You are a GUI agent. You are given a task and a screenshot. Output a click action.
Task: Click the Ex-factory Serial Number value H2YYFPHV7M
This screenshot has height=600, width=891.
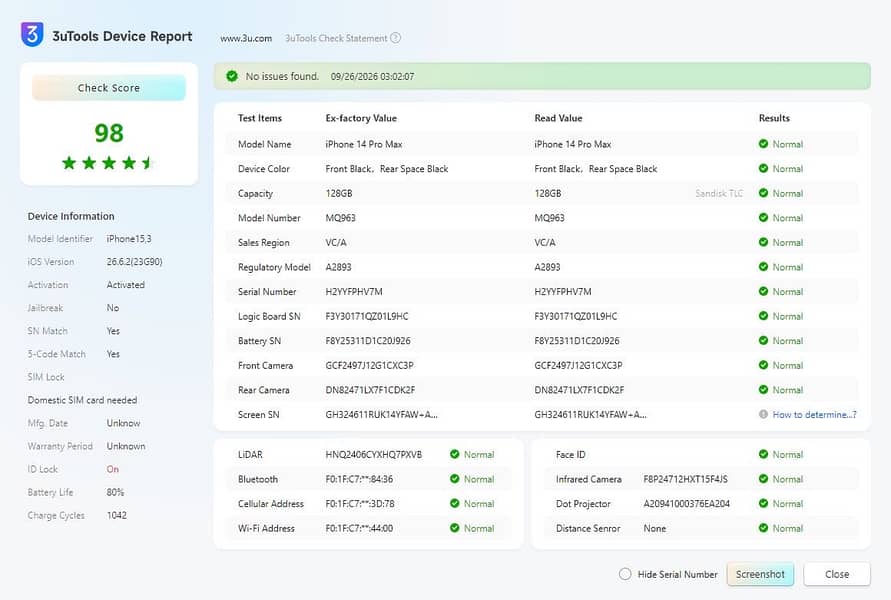(x=354, y=292)
